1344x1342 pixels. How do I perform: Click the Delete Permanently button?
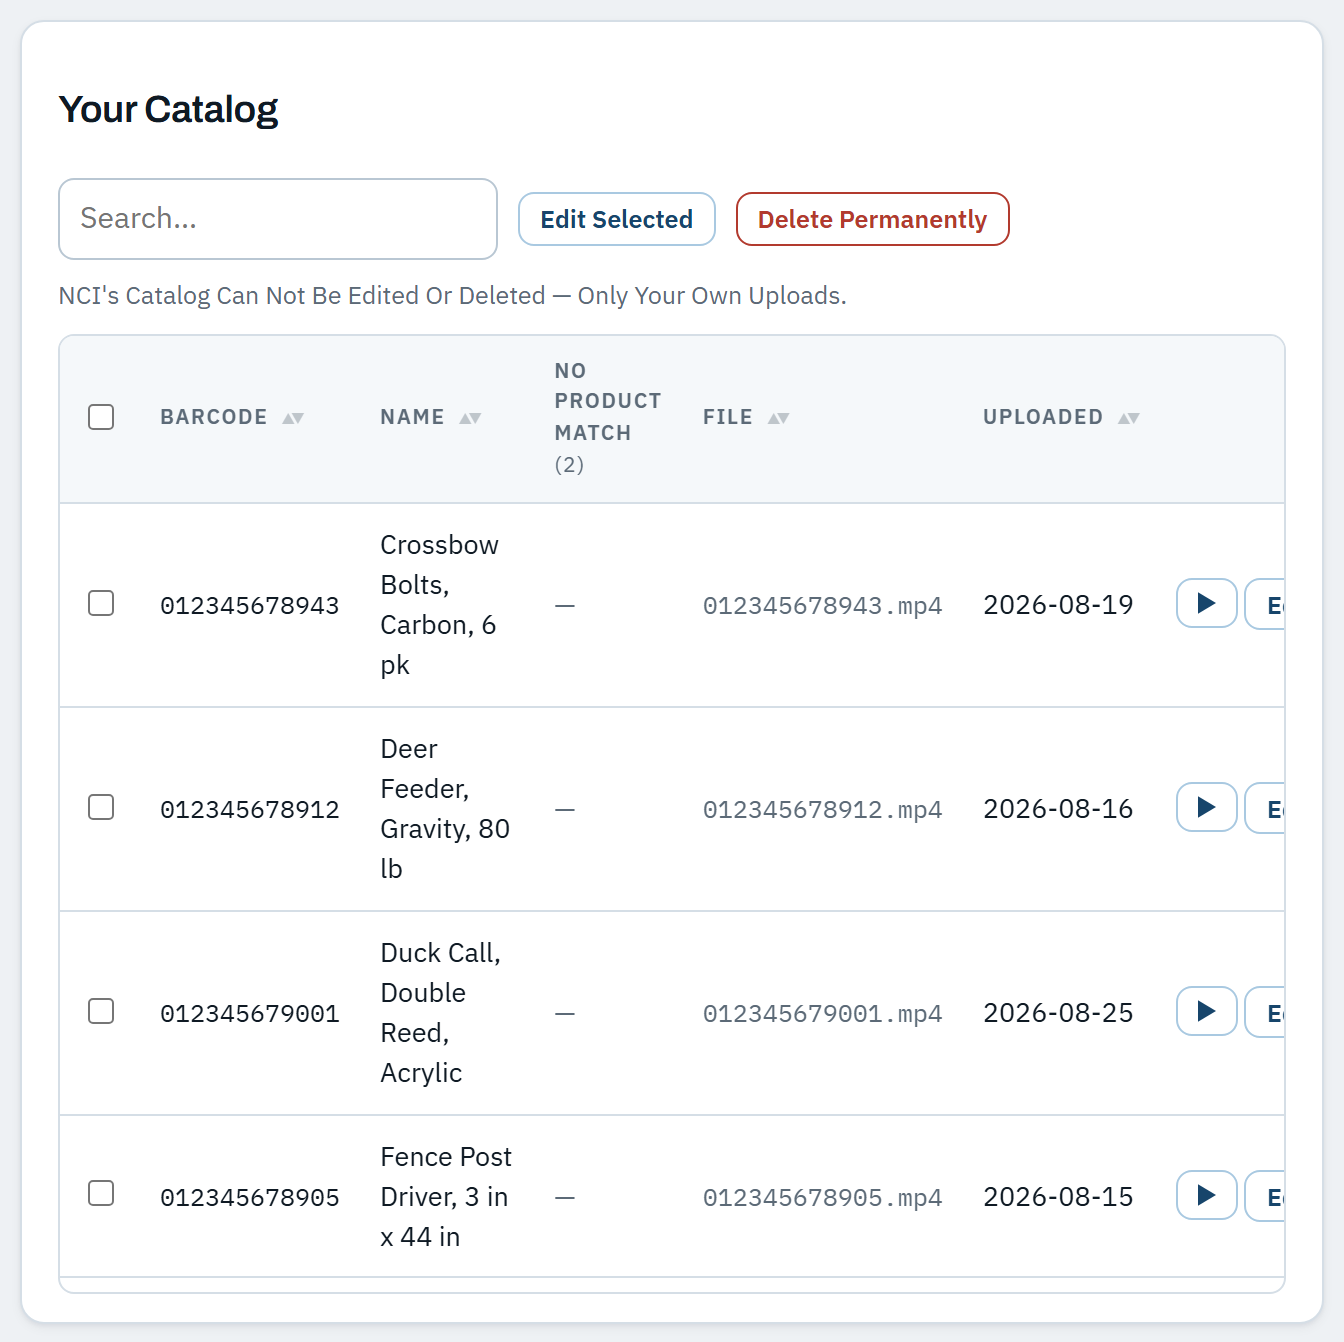873,219
